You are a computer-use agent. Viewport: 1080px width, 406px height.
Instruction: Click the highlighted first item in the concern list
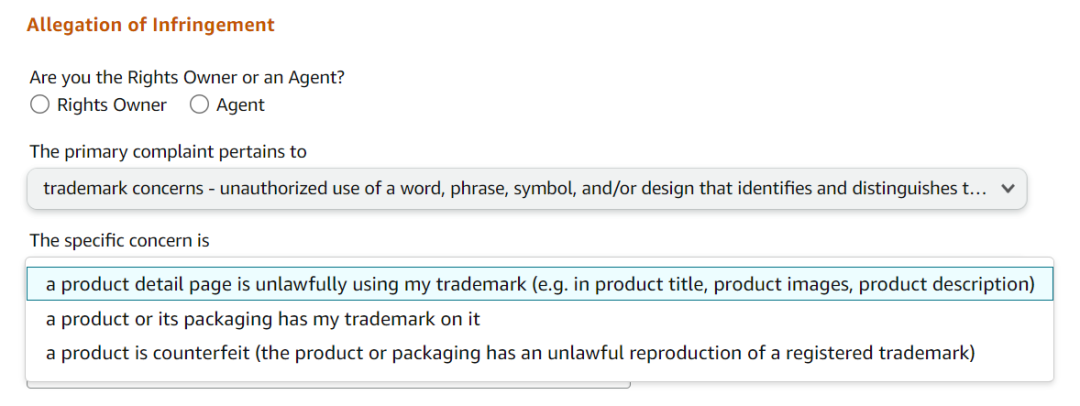tap(540, 284)
